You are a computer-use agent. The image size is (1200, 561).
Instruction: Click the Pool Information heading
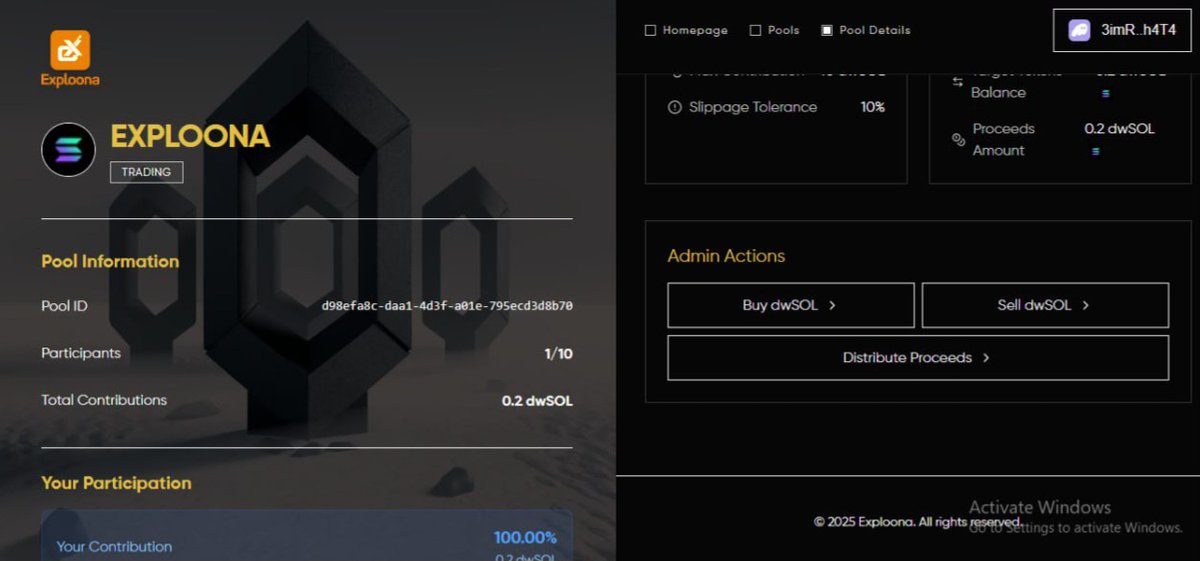point(110,262)
